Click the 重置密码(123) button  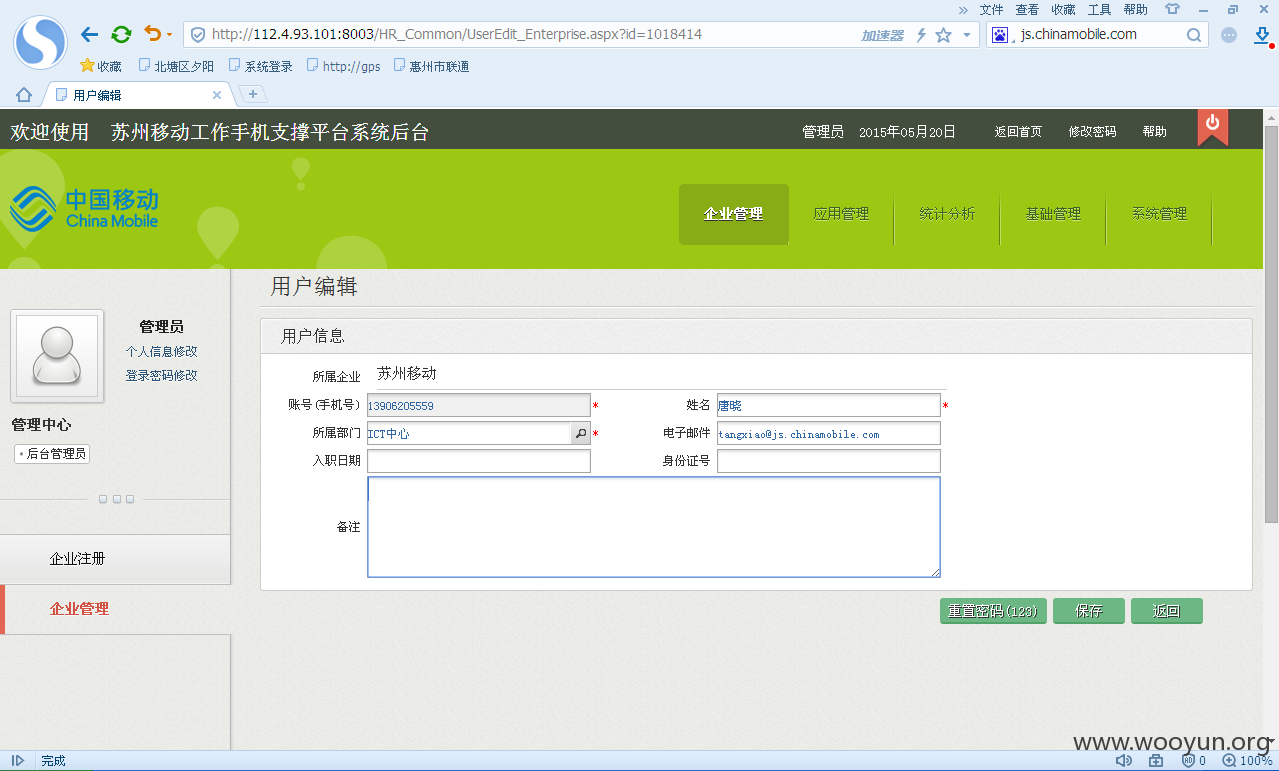click(x=993, y=611)
